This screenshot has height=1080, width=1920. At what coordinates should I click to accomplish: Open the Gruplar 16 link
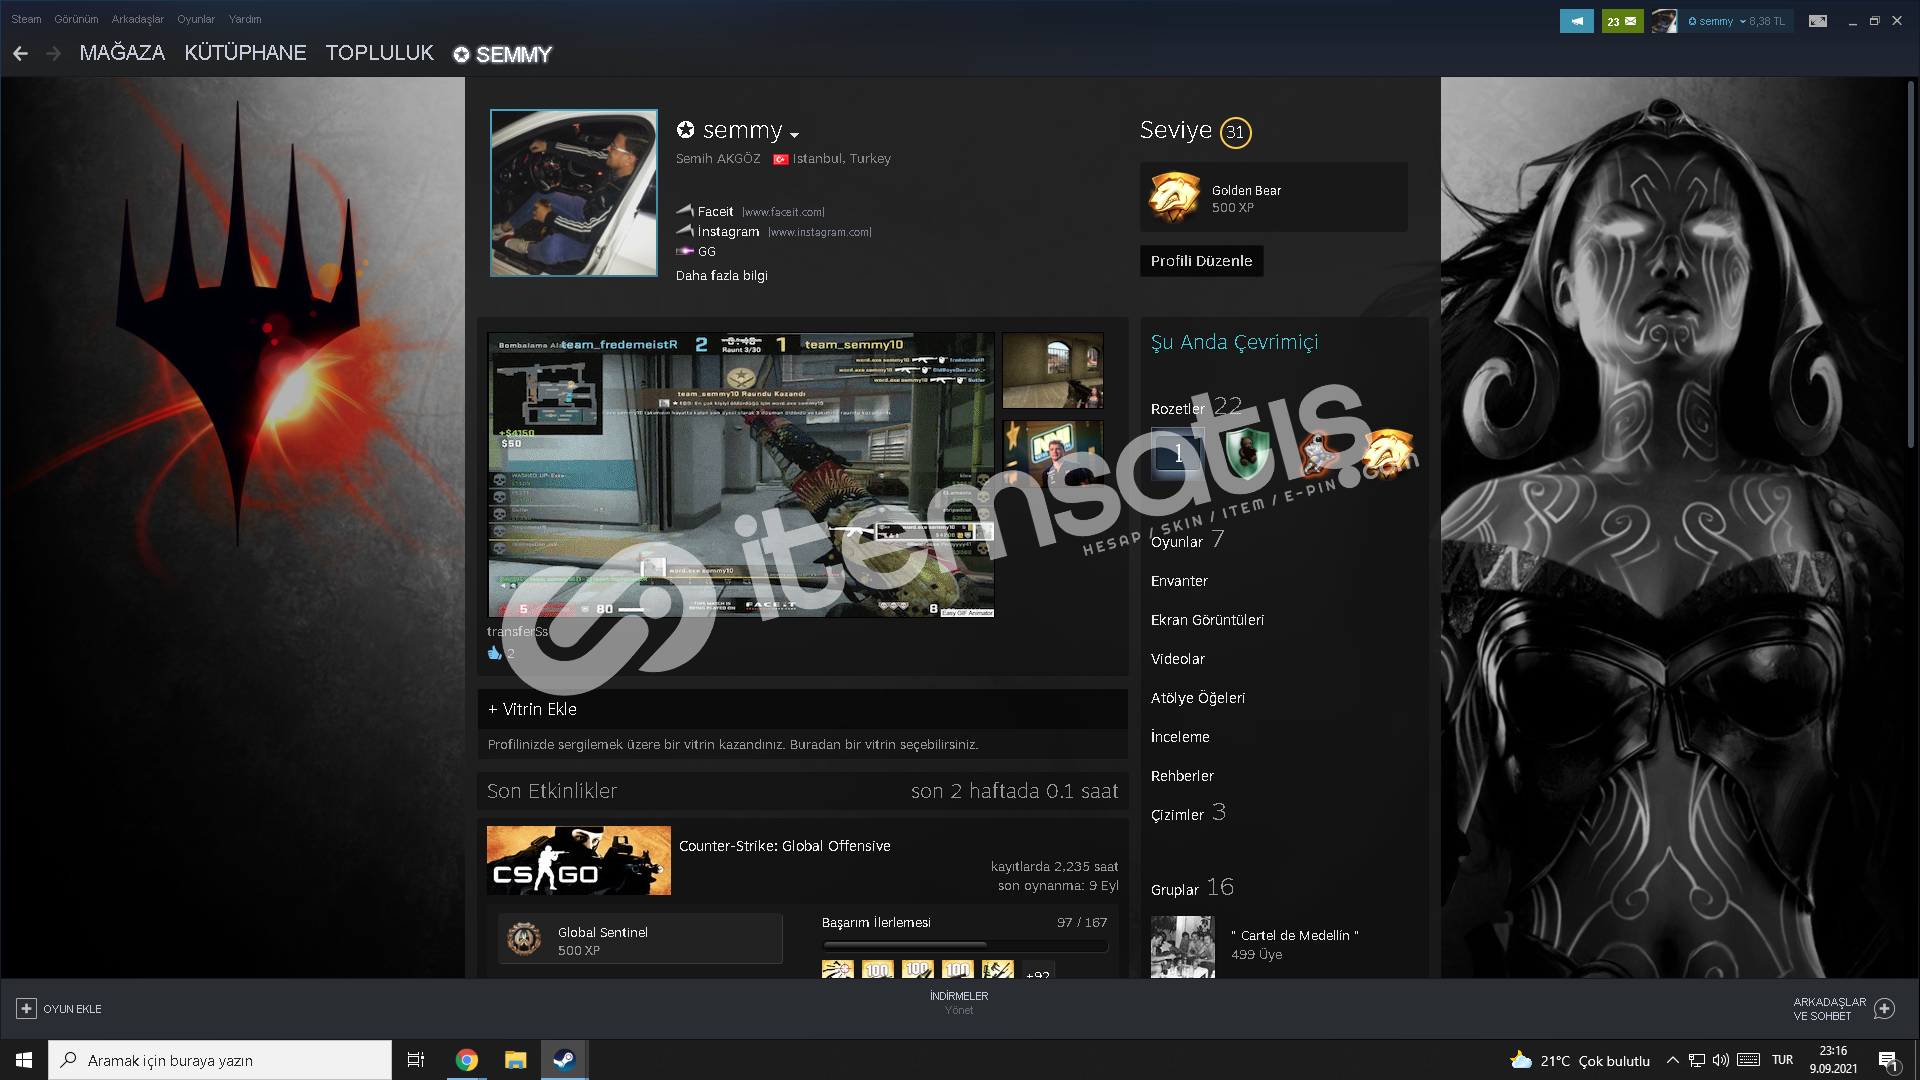coord(1192,888)
